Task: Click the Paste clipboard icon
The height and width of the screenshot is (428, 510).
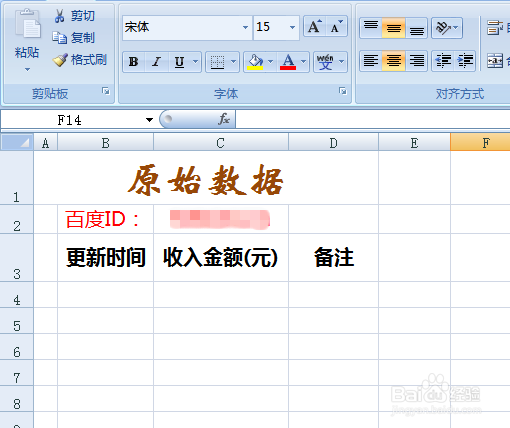Action: (28, 24)
